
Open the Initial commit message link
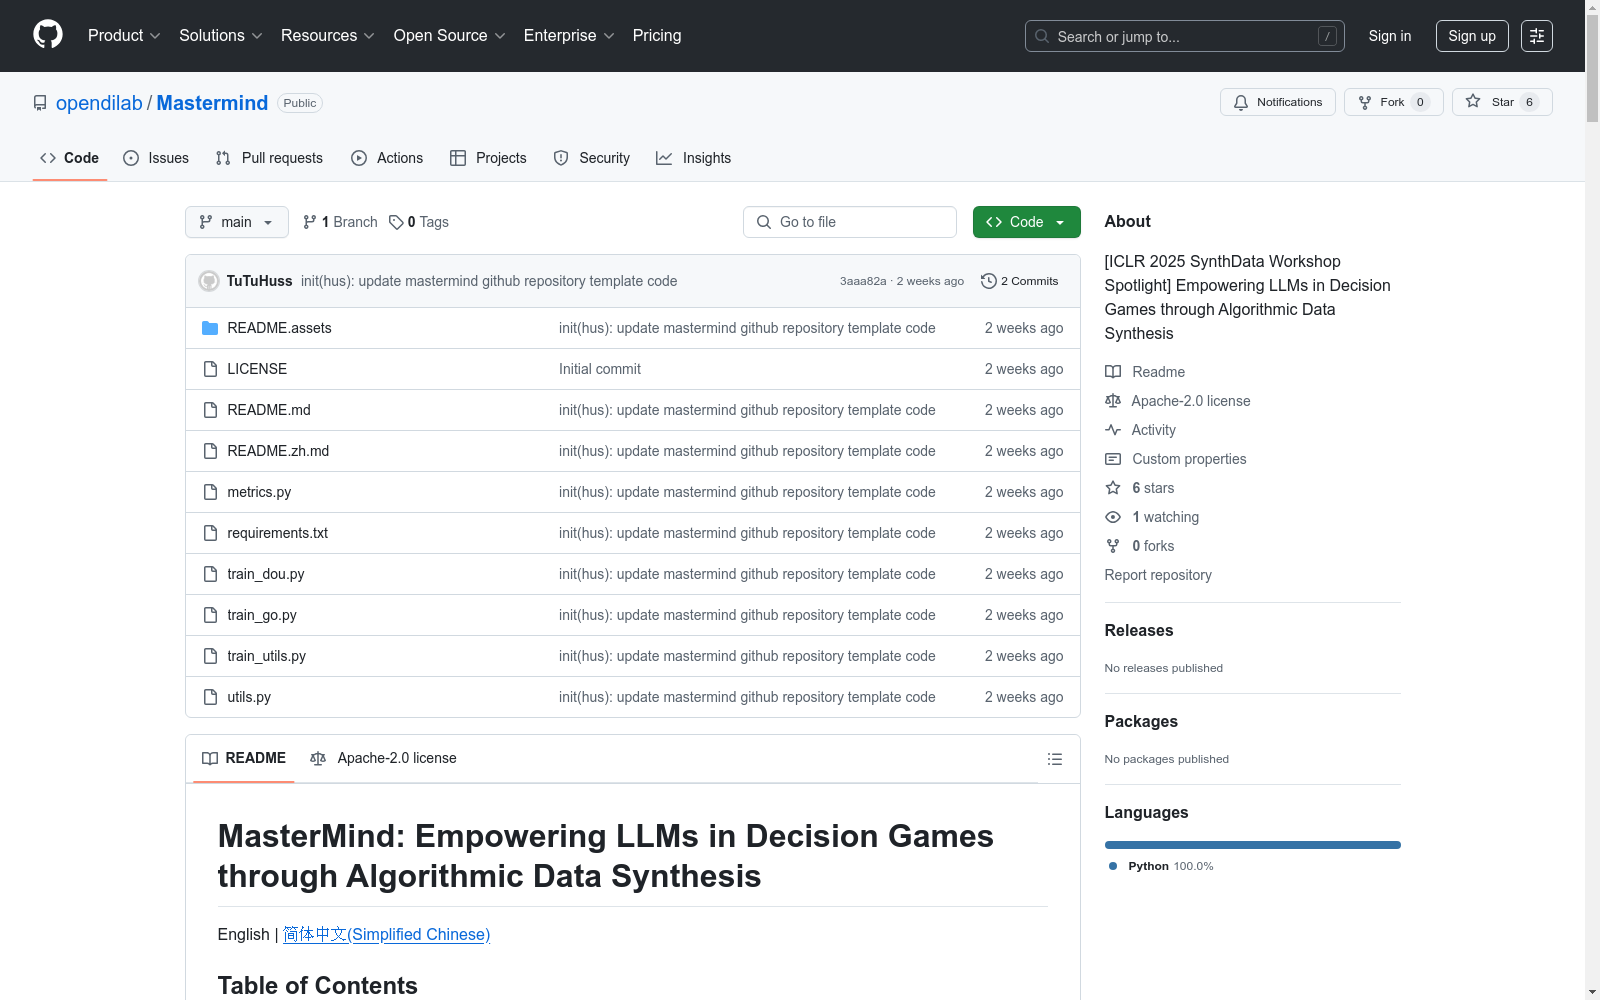click(x=600, y=369)
